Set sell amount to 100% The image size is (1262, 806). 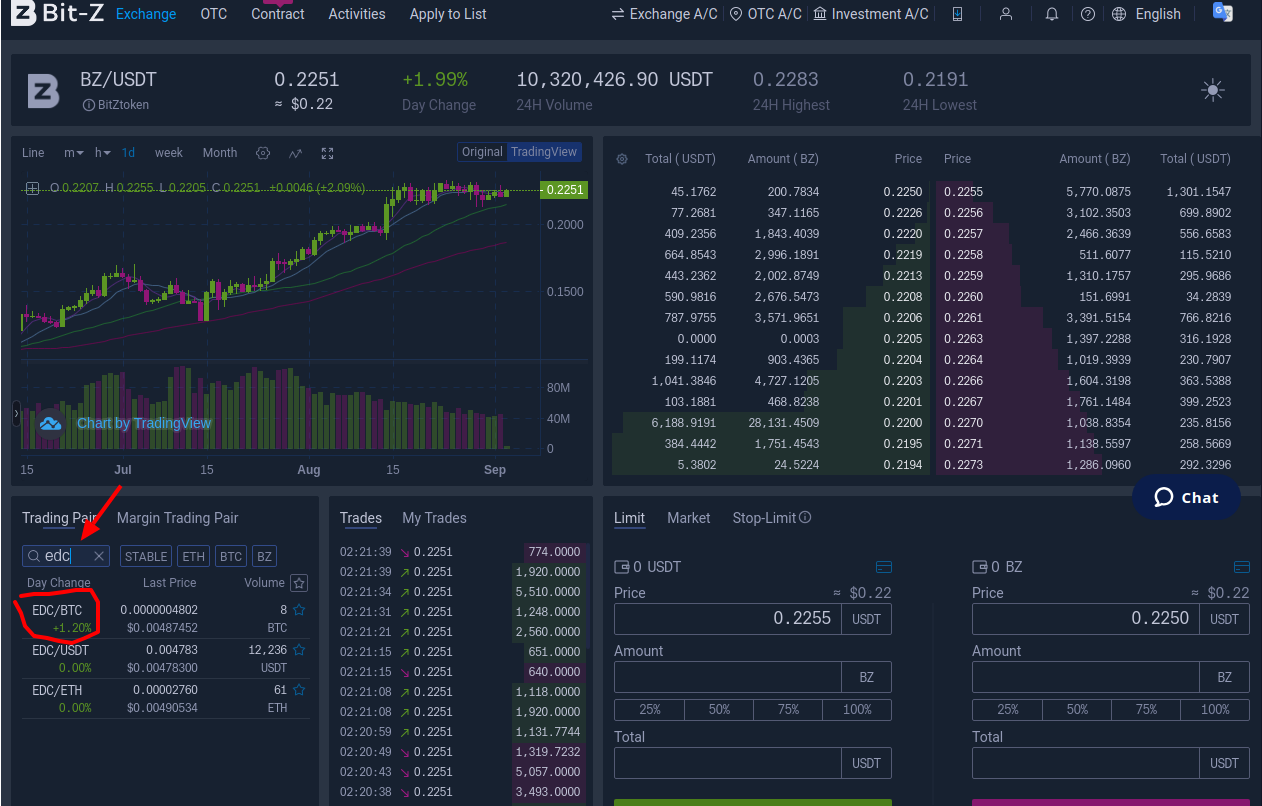pyautogui.click(x=1215, y=709)
